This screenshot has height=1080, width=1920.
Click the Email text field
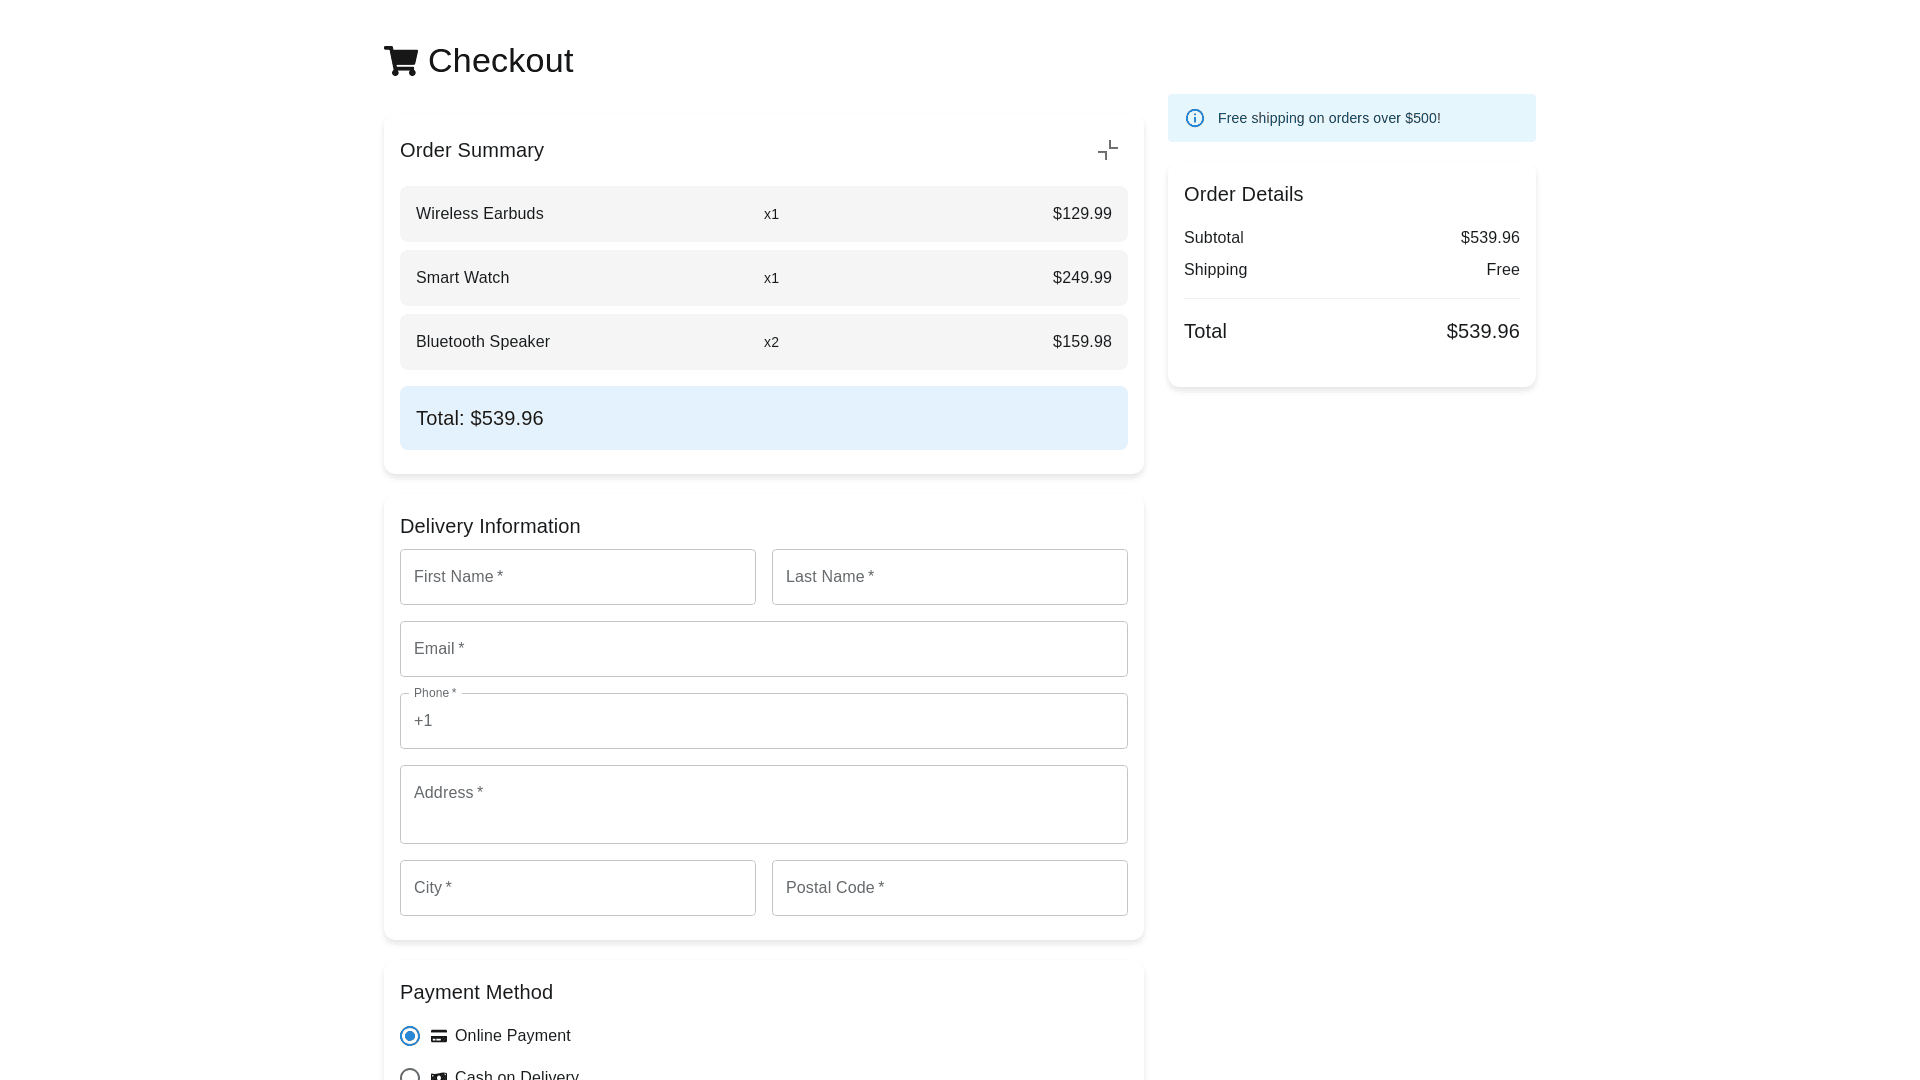click(763, 649)
